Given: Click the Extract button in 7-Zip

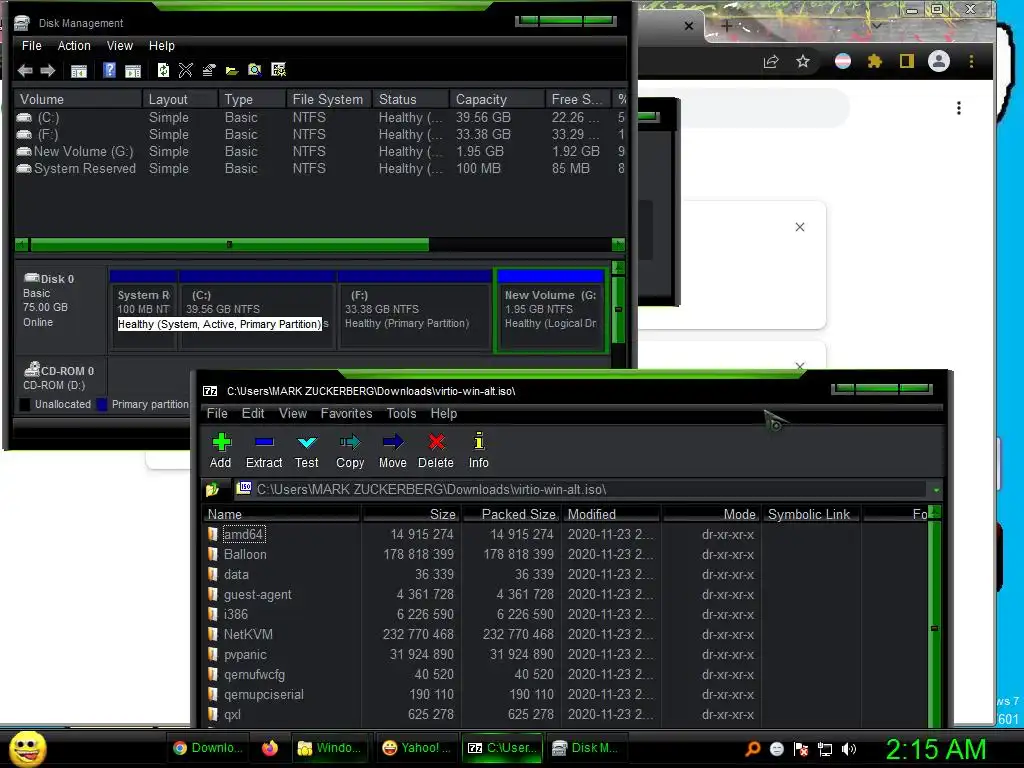Looking at the screenshot, I should point(264,451).
